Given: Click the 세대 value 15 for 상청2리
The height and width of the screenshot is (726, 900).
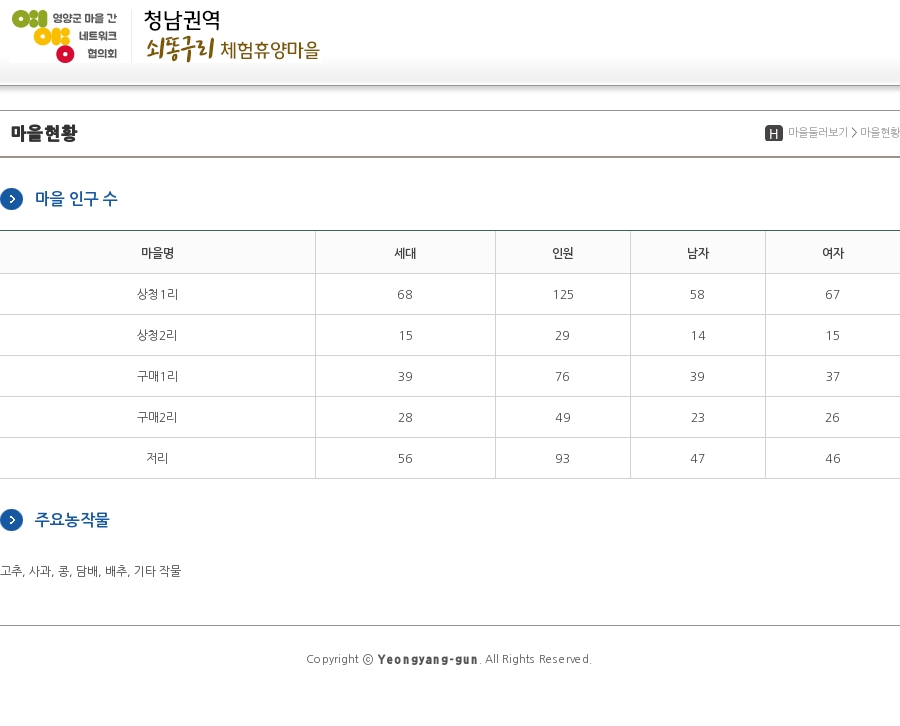Looking at the screenshot, I should (x=405, y=335).
